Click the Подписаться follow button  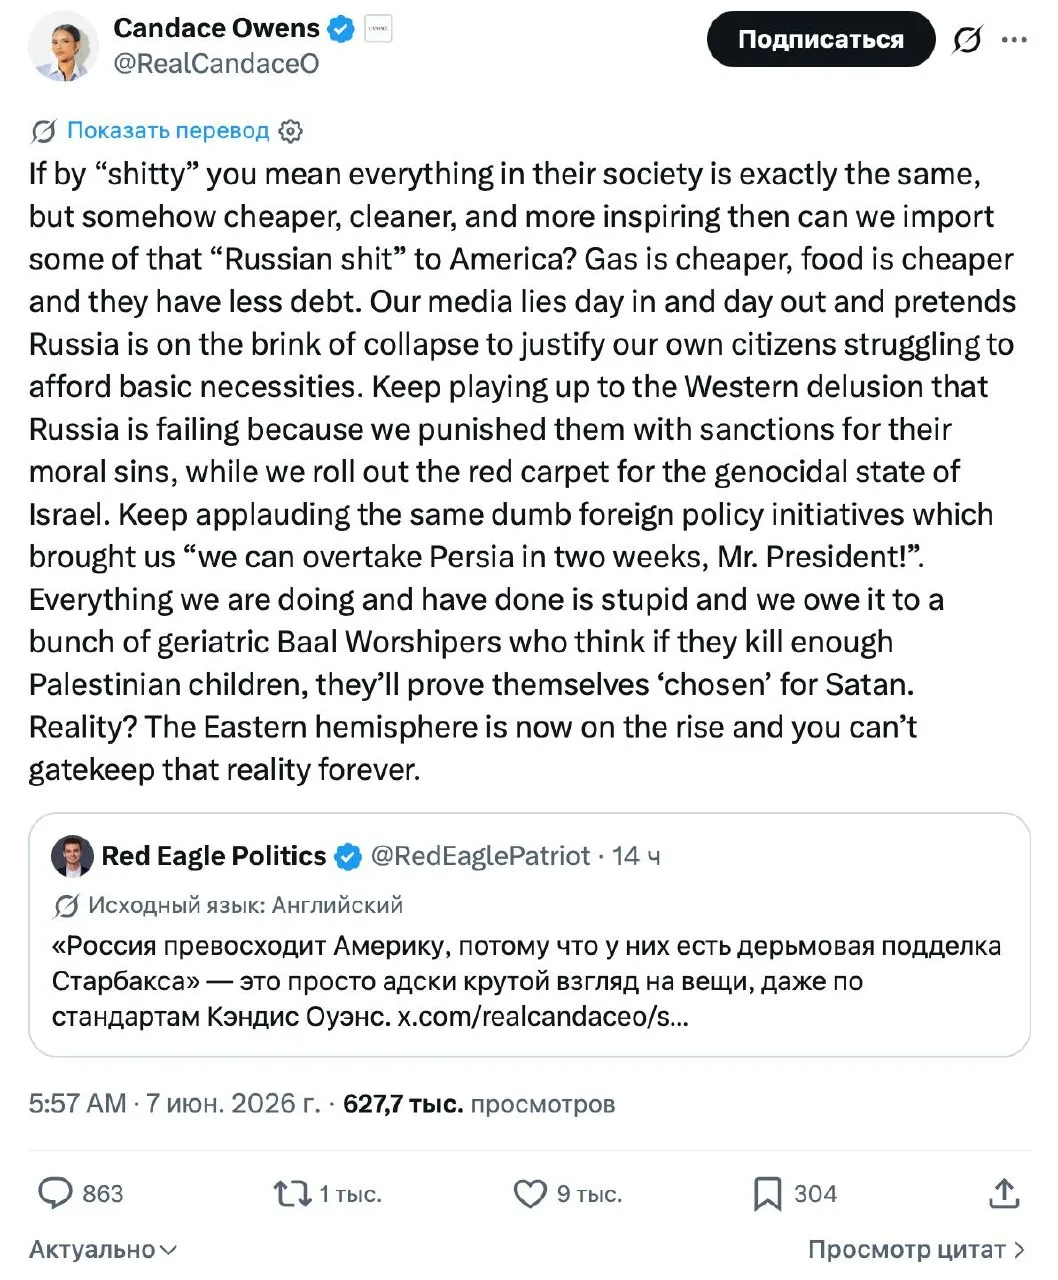[x=821, y=40]
